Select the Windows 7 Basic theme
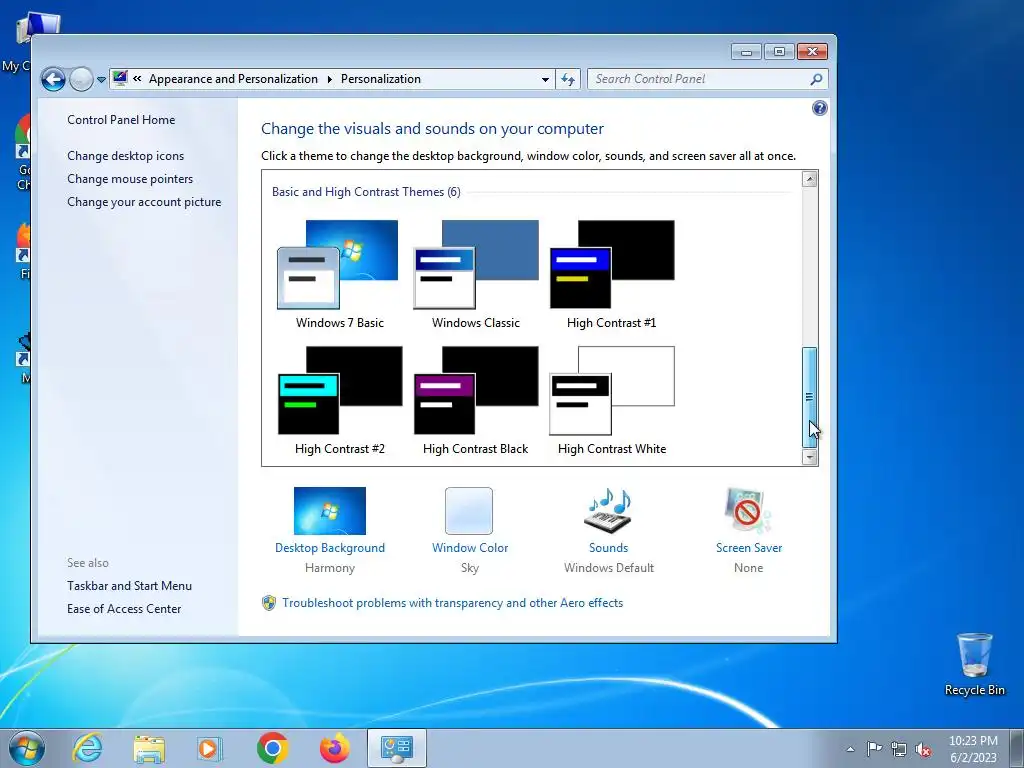 coord(338,274)
